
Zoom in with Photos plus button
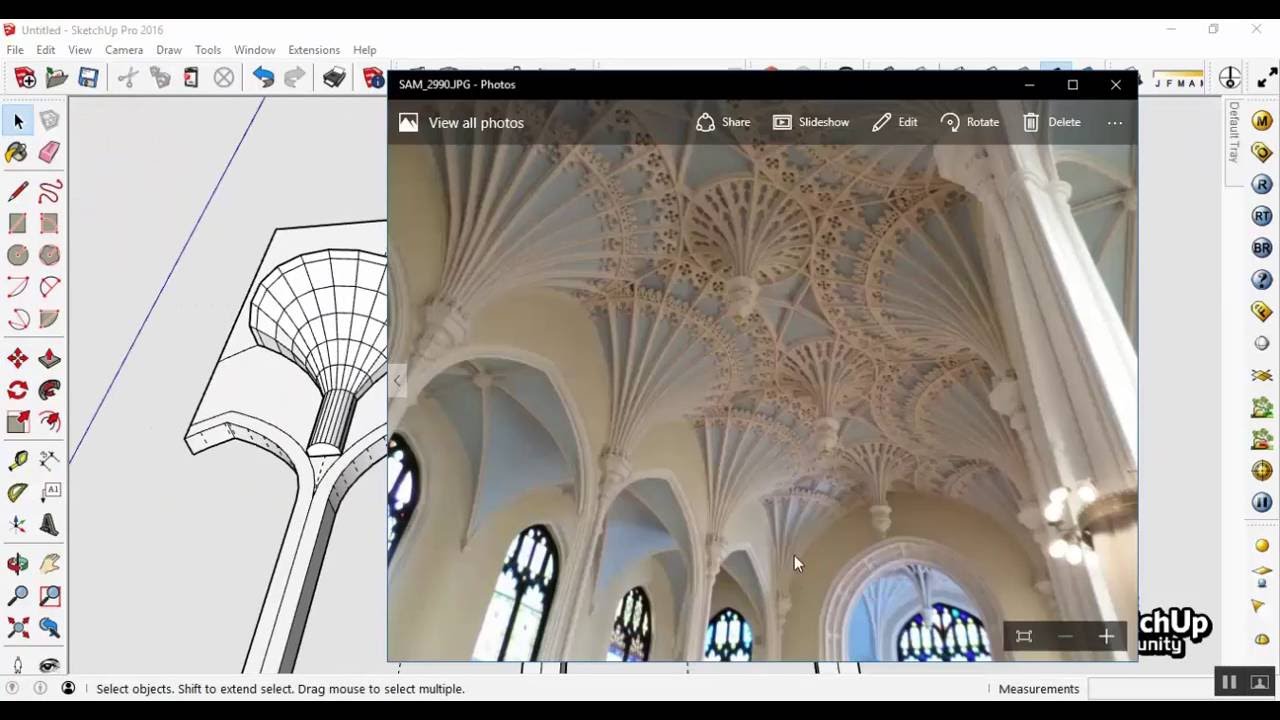[1106, 637]
